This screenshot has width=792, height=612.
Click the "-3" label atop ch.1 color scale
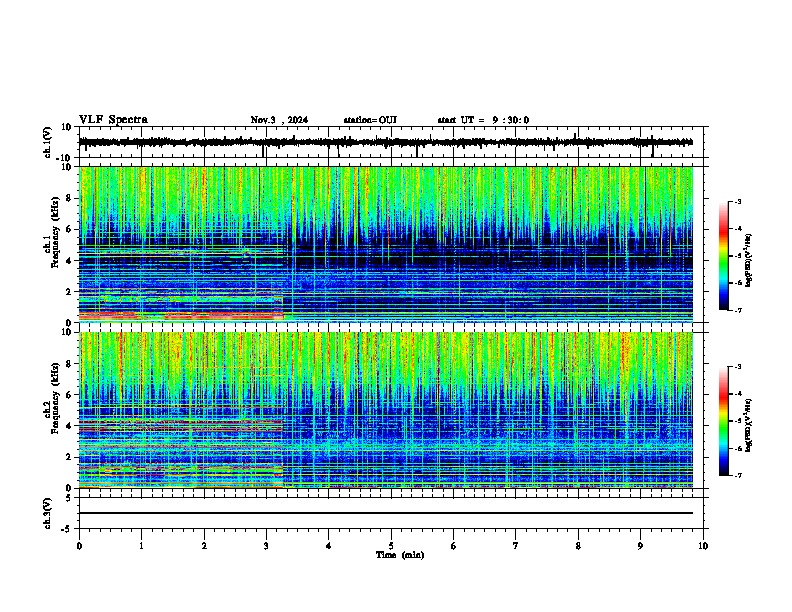737,202
